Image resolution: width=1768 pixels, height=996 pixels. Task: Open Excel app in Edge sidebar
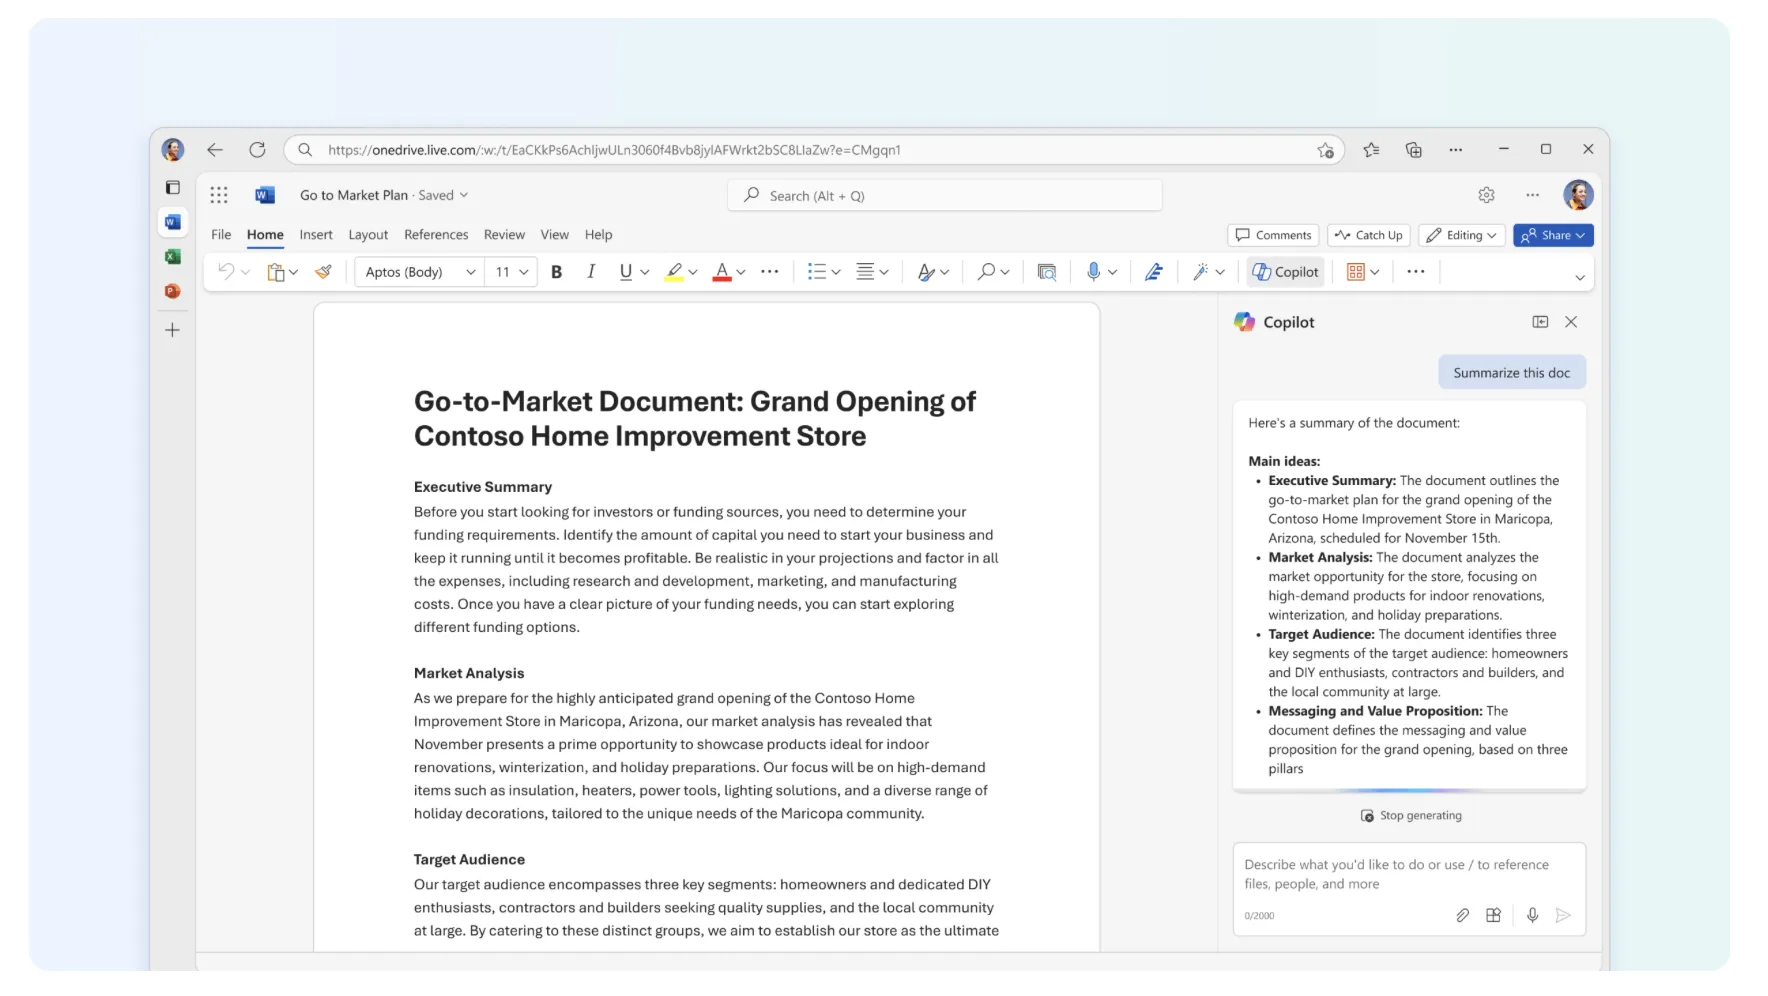point(173,257)
